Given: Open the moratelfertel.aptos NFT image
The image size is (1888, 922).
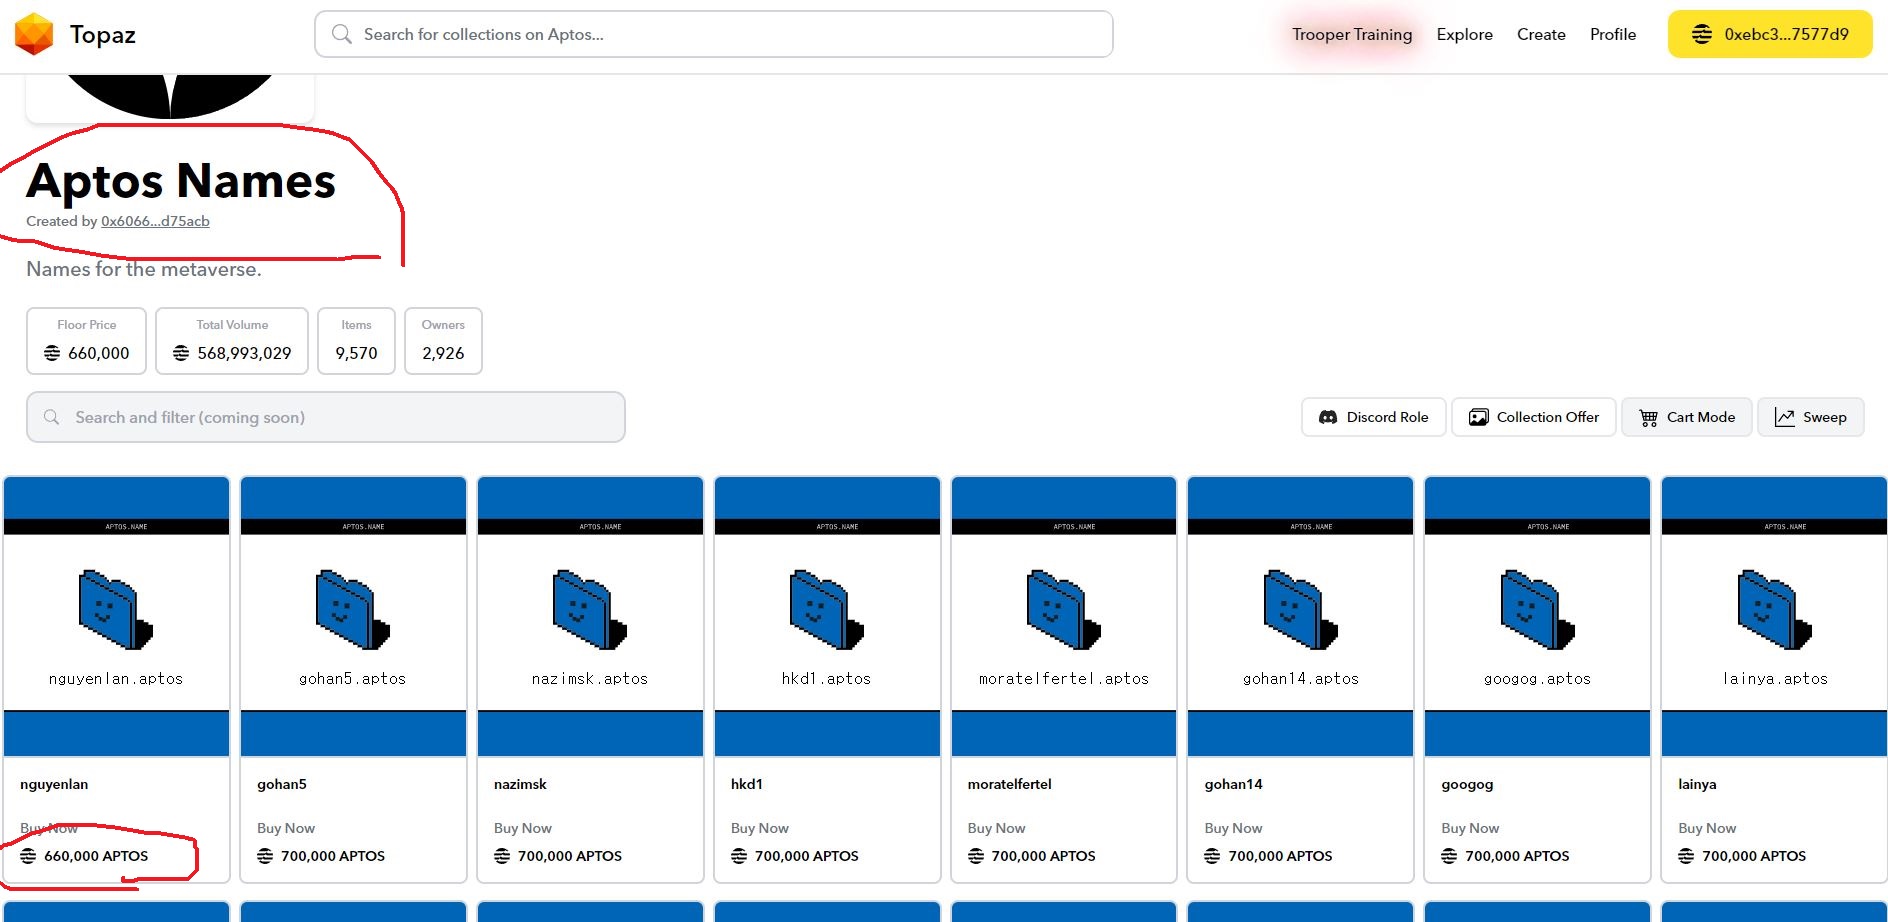Looking at the screenshot, I should 1064,617.
